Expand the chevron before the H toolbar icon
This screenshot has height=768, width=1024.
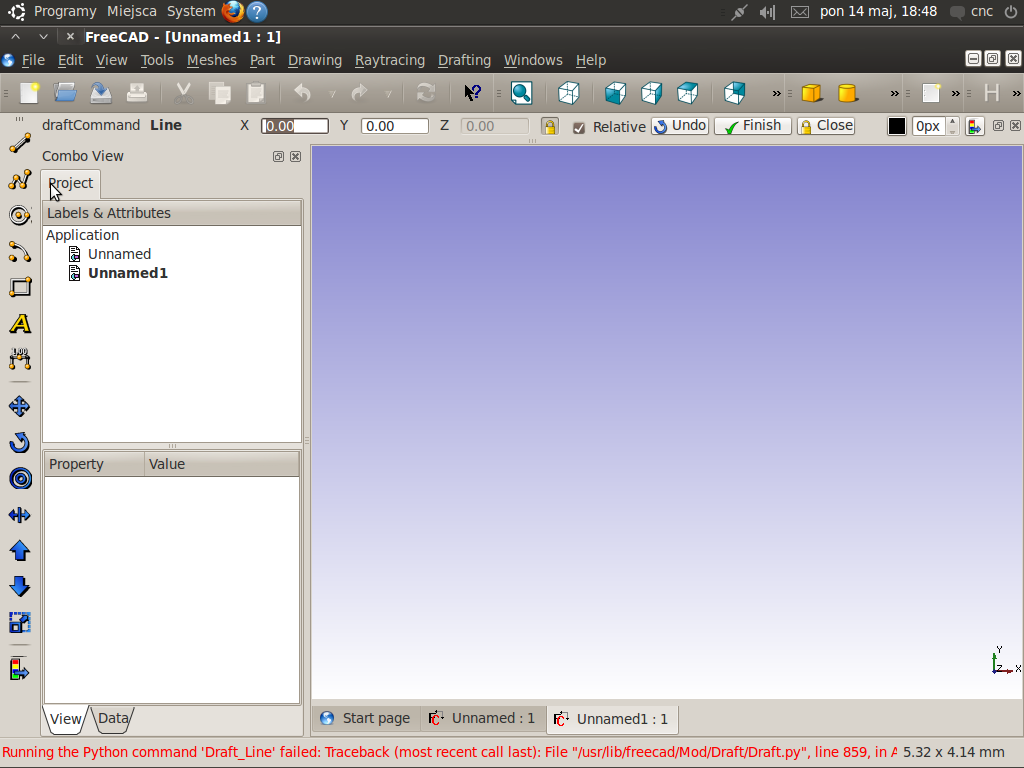click(x=955, y=93)
